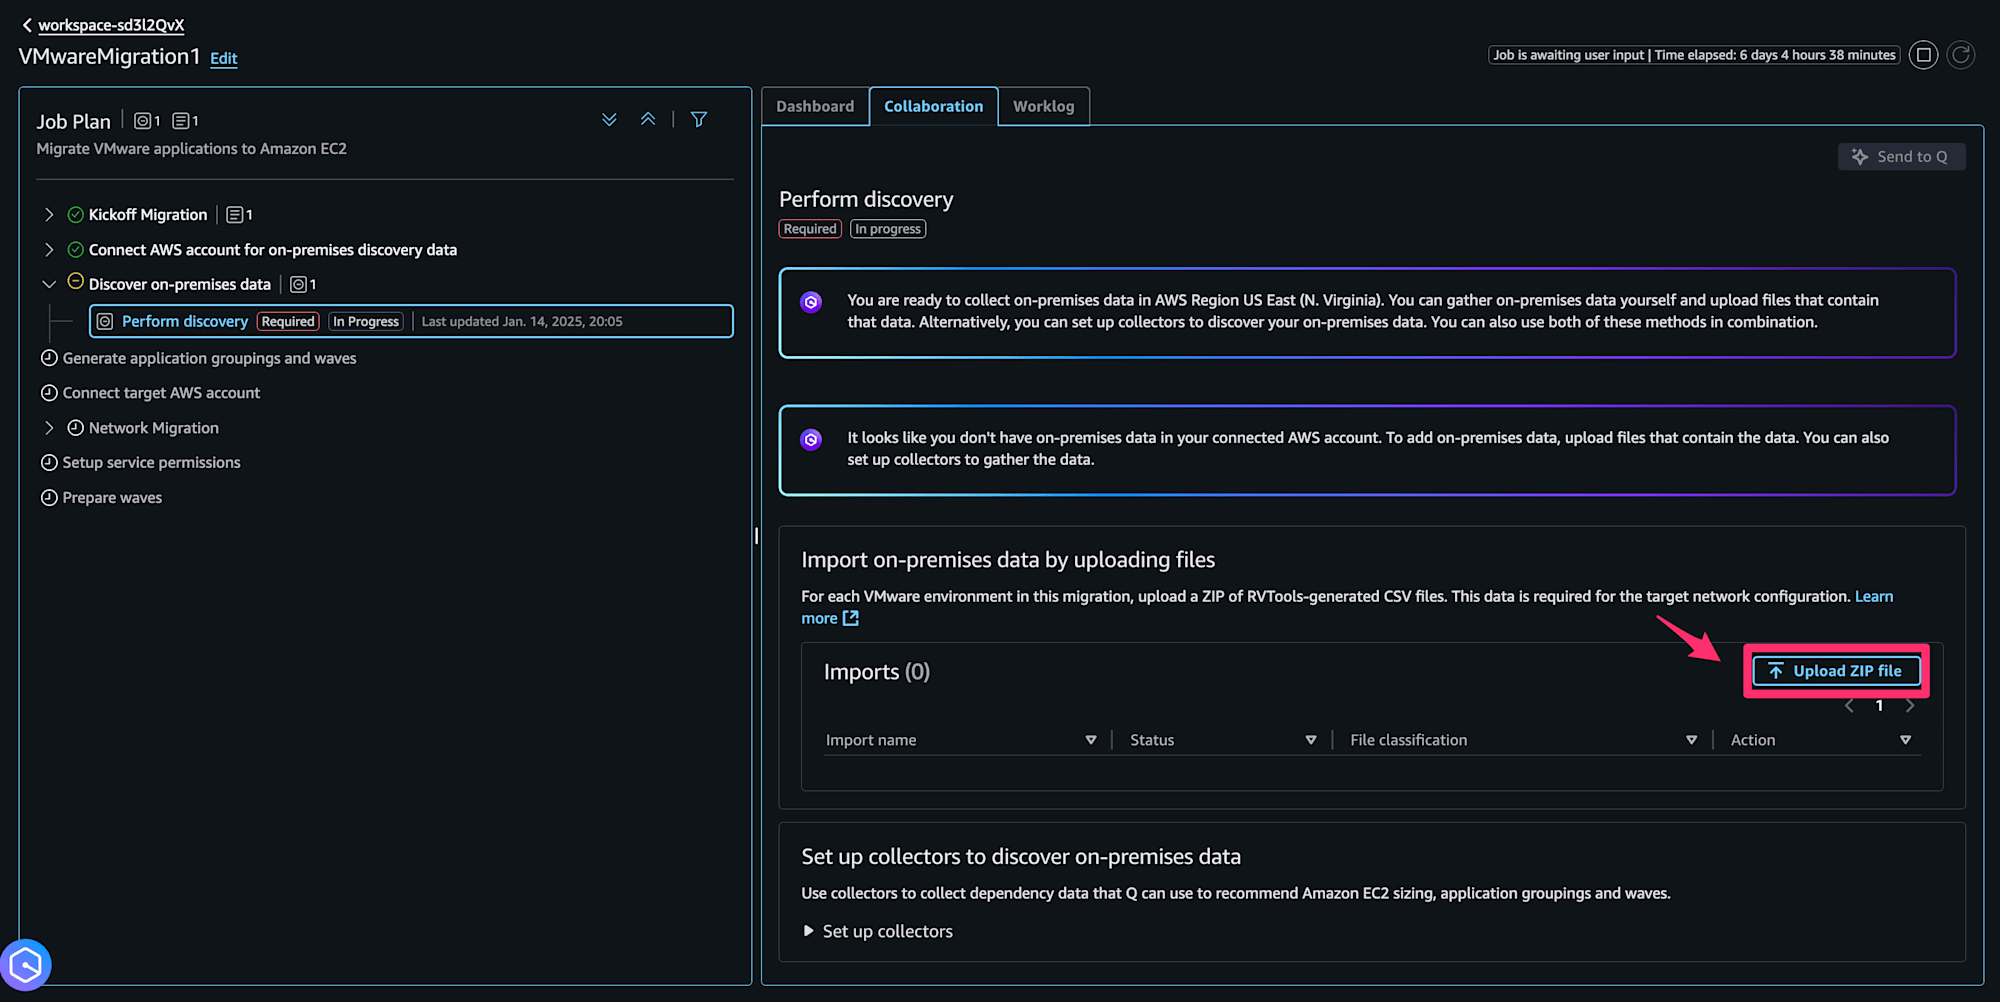Click Send to Q button
This screenshot has height=1002, width=2000.
pyautogui.click(x=1901, y=157)
